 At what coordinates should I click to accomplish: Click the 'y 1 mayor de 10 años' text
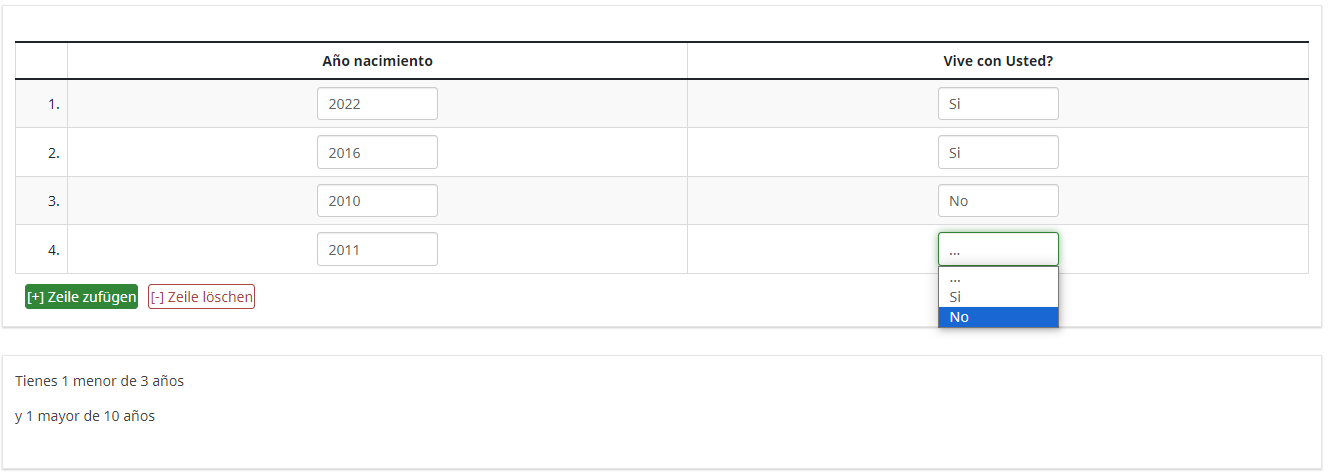(x=85, y=416)
